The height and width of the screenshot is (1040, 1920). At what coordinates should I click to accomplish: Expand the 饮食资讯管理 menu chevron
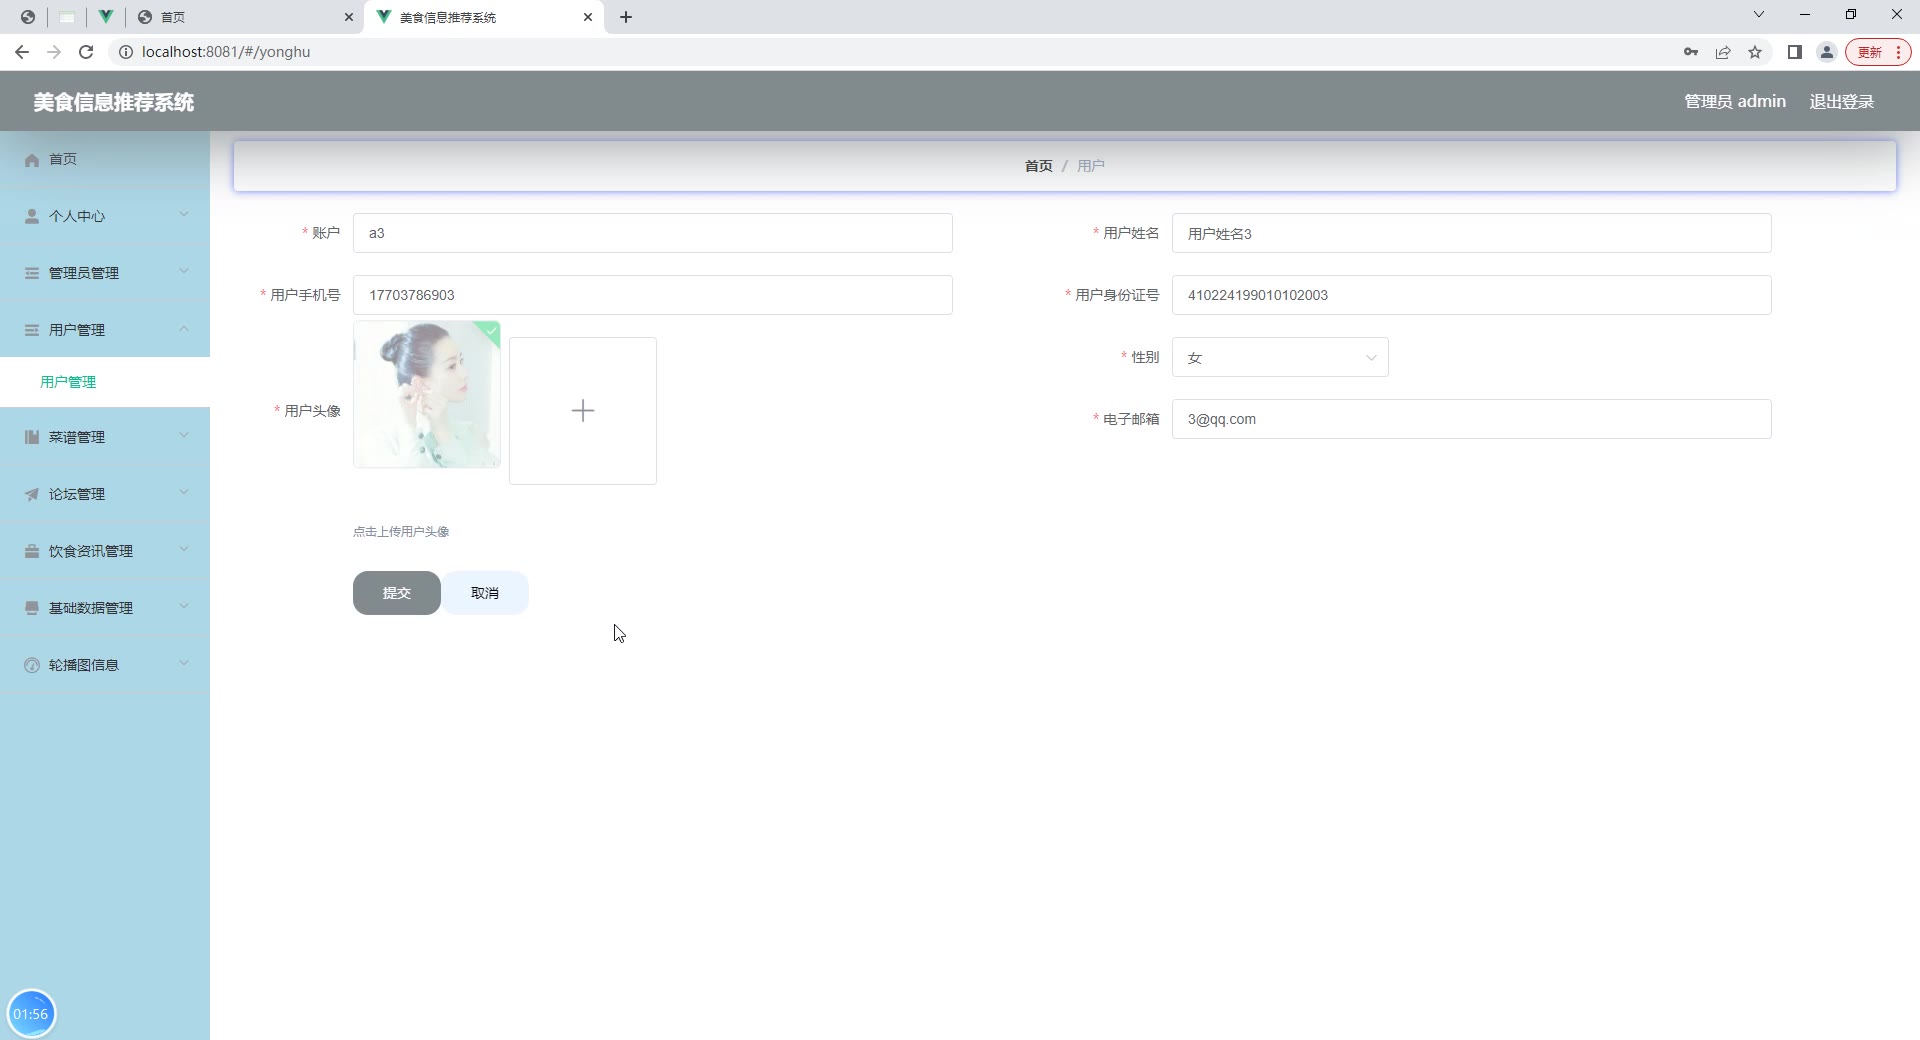coord(184,549)
